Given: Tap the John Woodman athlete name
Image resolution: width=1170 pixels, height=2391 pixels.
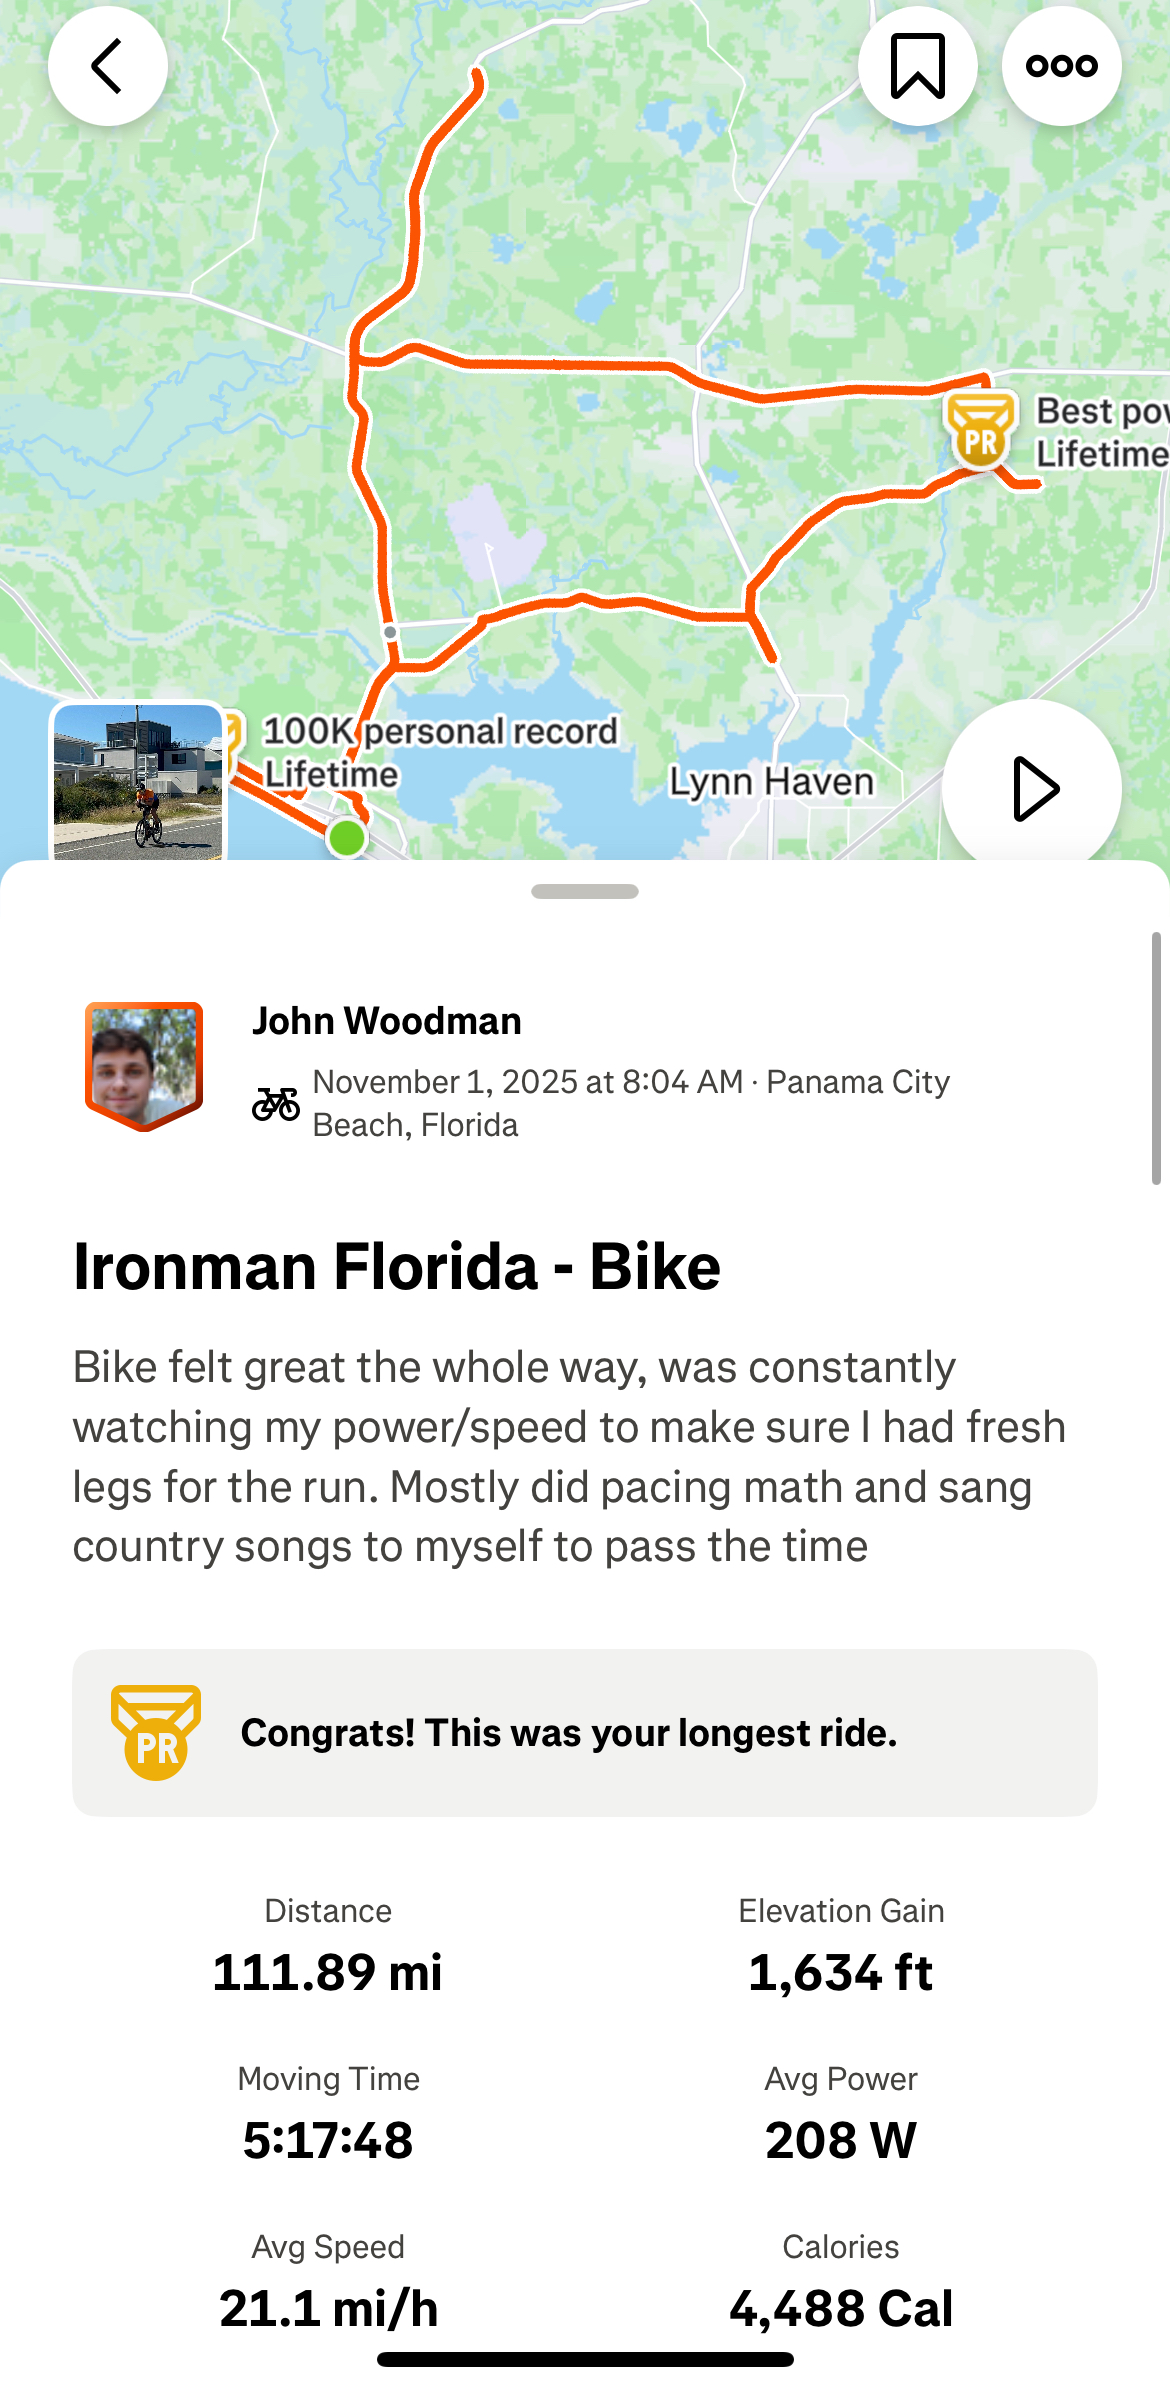Looking at the screenshot, I should click(387, 1021).
